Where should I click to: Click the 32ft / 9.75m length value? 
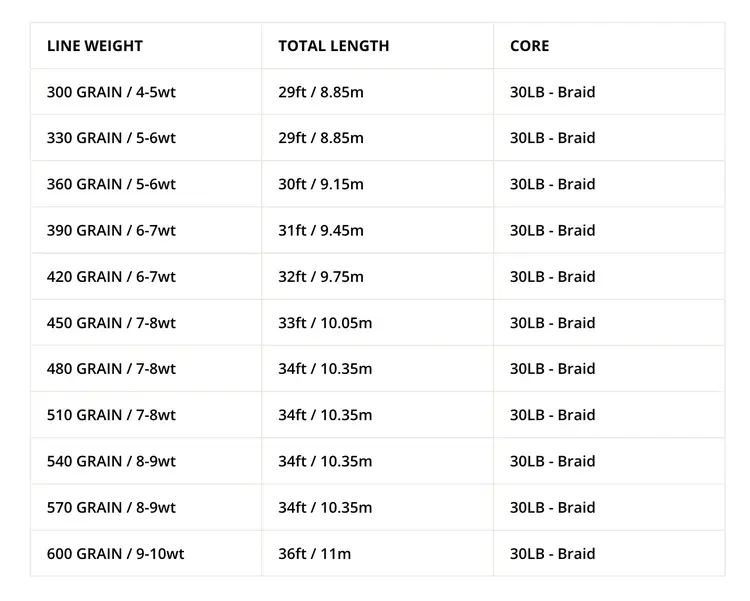[x=321, y=277]
